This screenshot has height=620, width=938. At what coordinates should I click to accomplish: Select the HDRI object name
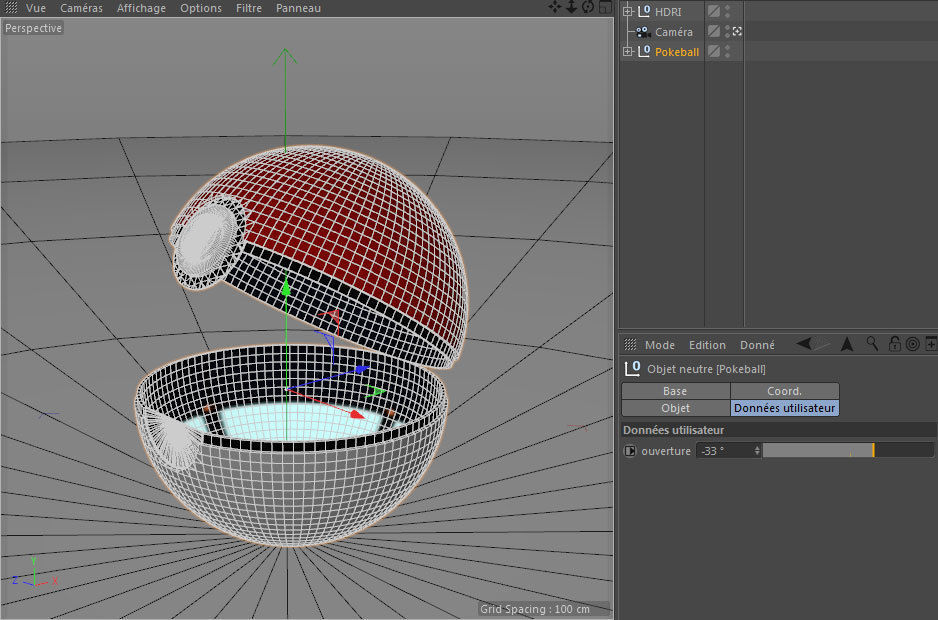tap(668, 11)
